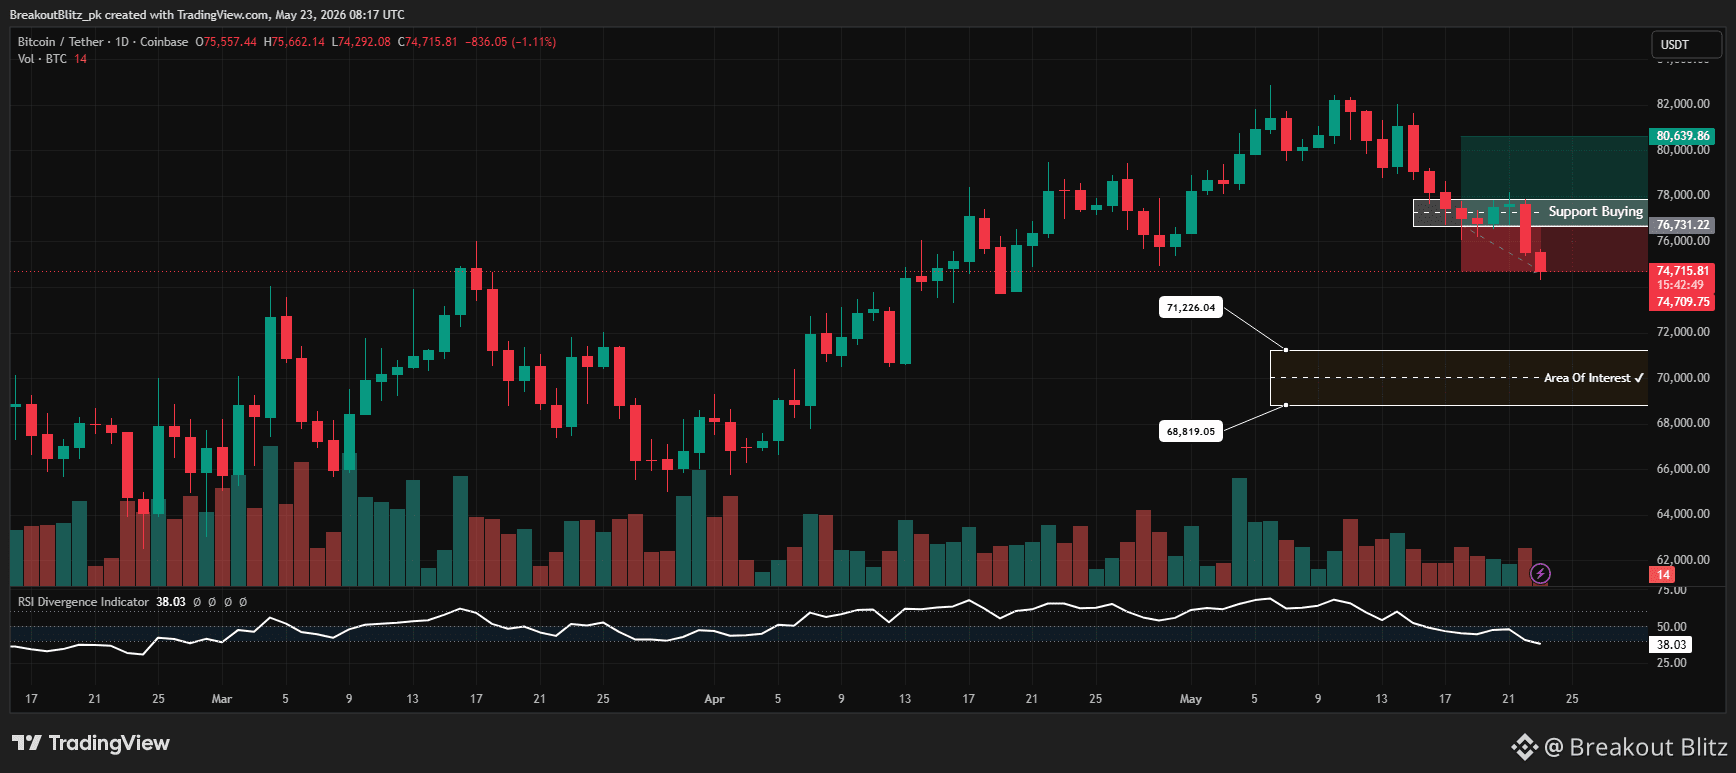Select the 71,226.04 callout label
The height and width of the screenshot is (773, 1736).
[x=1191, y=308]
